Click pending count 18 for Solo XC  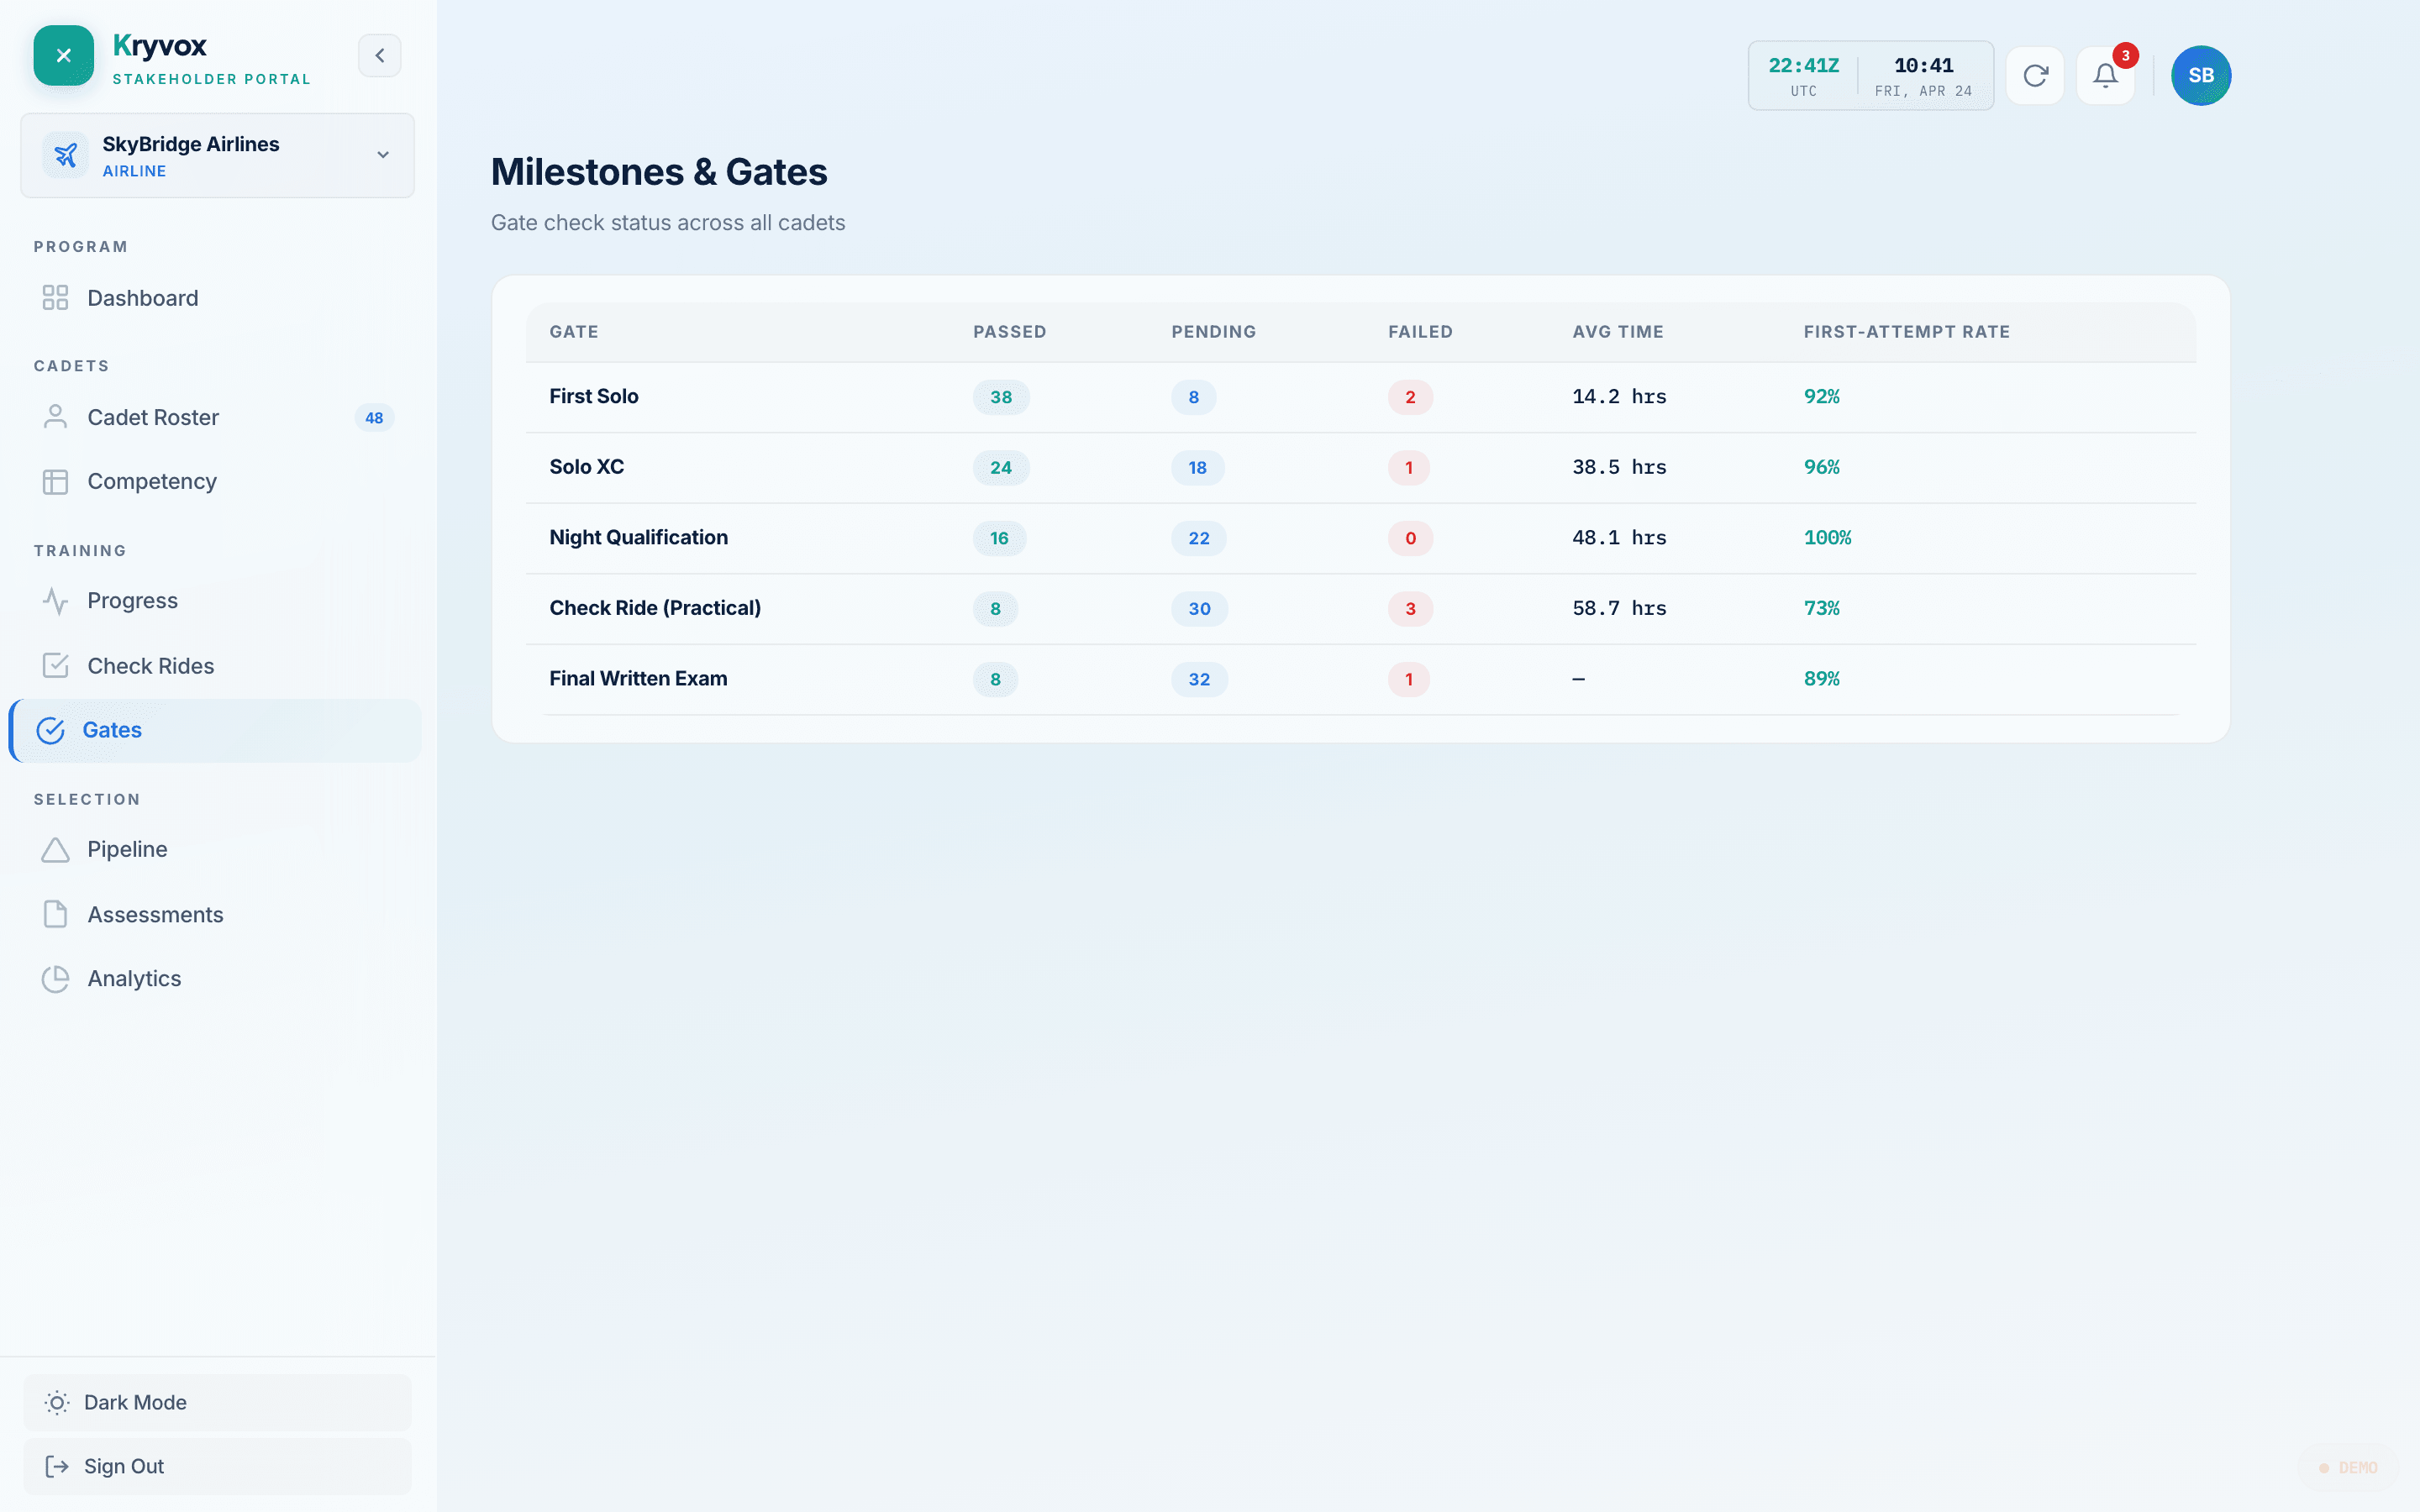click(1197, 468)
